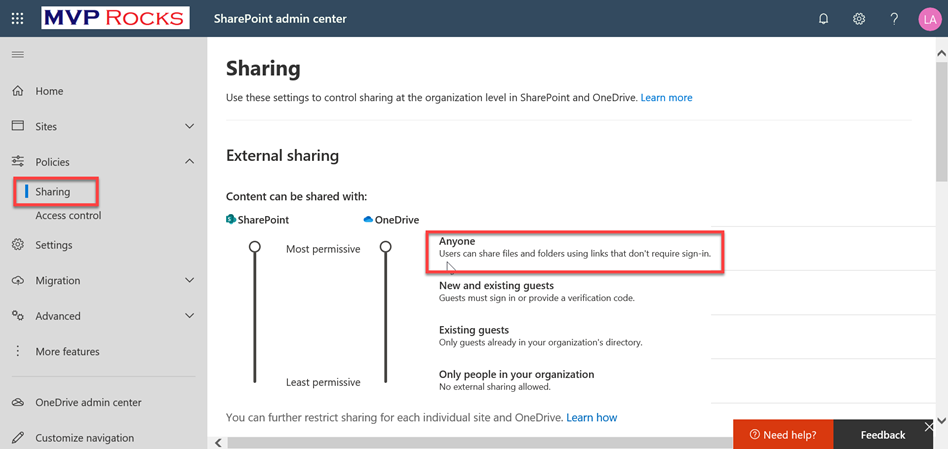Click the SharePoint sharing slider handle
Viewport: 948px width, 449px height.
pos(255,246)
